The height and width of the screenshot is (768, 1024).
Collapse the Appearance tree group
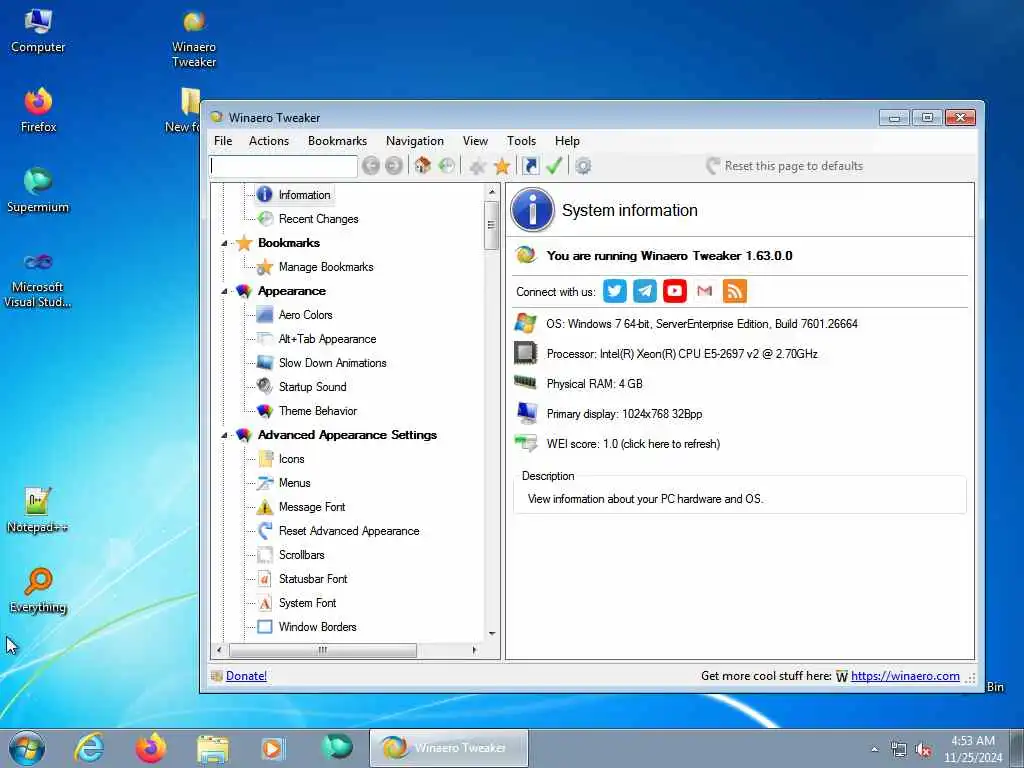(x=224, y=291)
